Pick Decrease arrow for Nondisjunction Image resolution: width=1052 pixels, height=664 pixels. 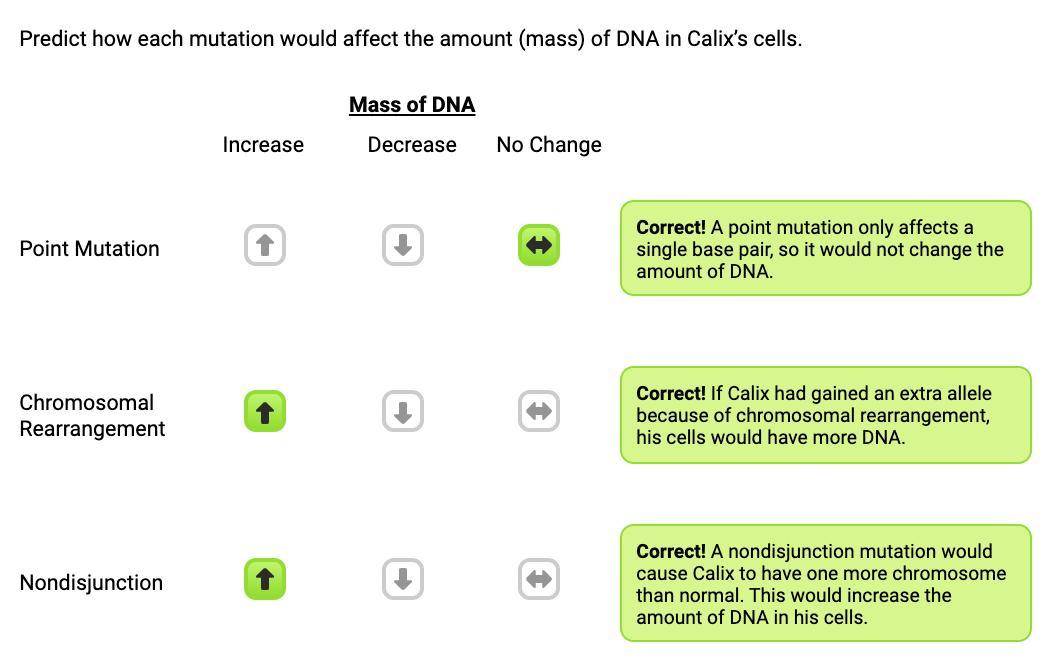tap(403, 579)
